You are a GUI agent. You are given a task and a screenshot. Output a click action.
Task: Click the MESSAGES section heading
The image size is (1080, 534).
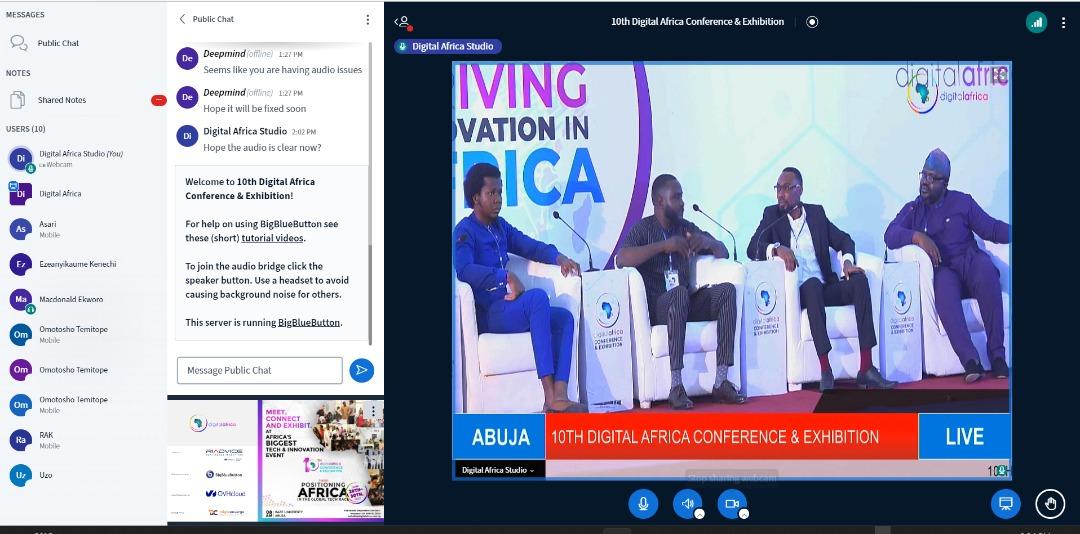pyautogui.click(x=25, y=14)
